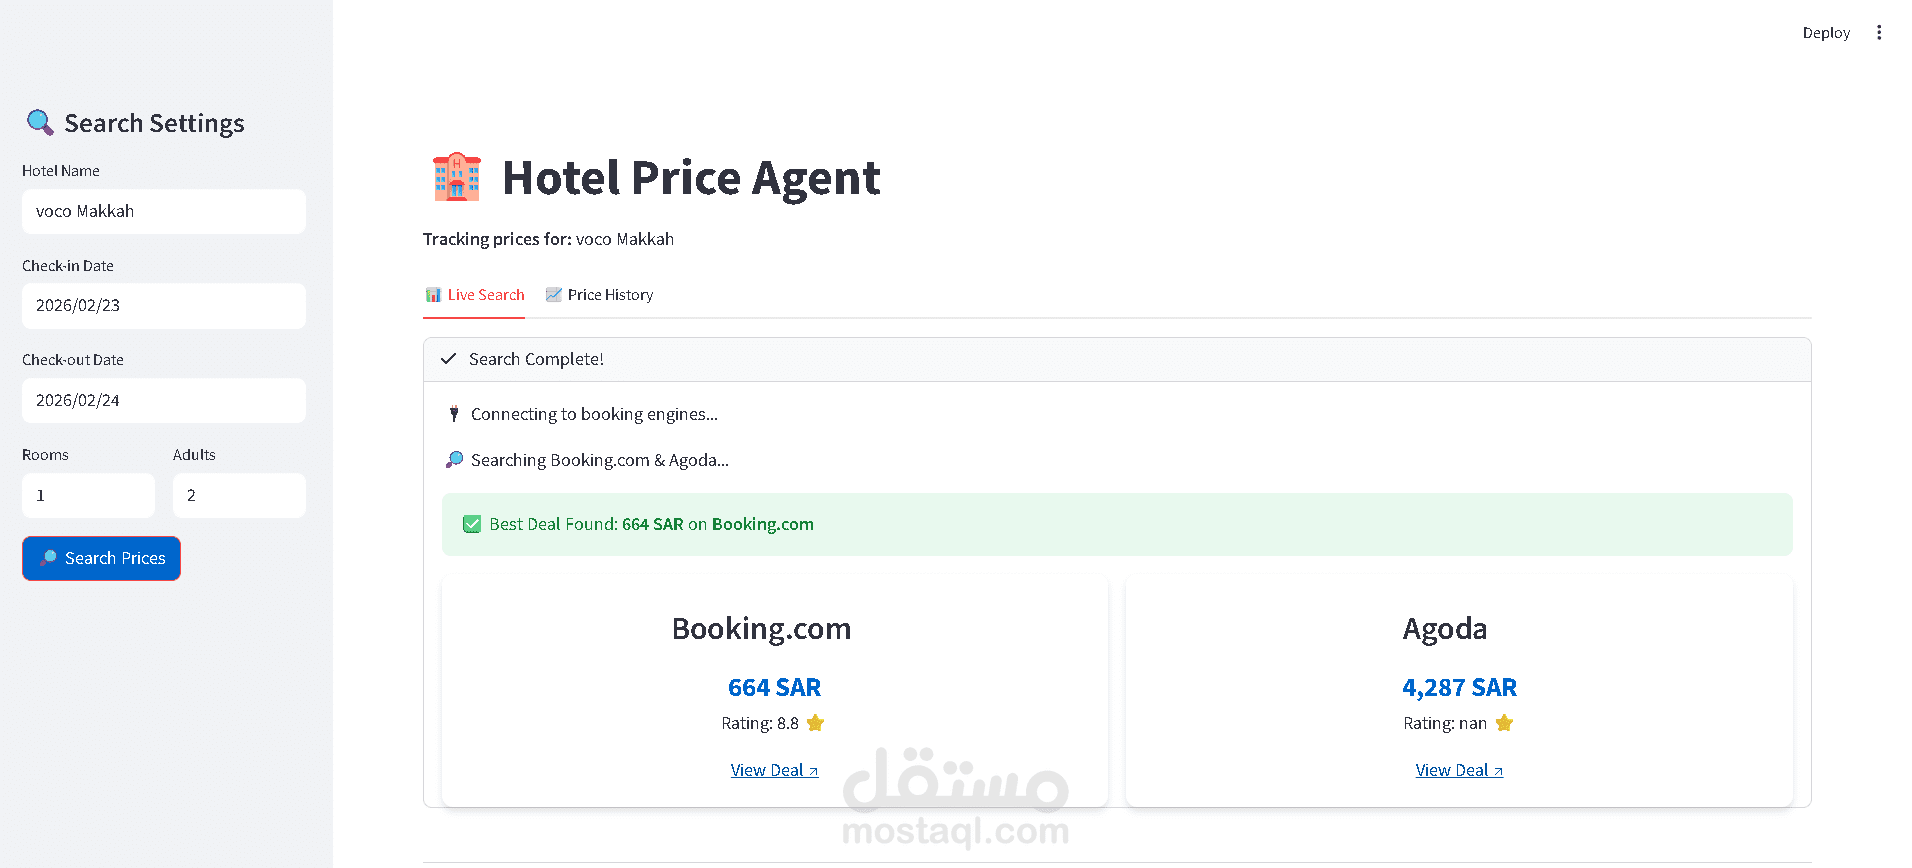Image resolution: width=1912 pixels, height=868 pixels.
Task: Click the Adults number field
Action: click(x=239, y=495)
